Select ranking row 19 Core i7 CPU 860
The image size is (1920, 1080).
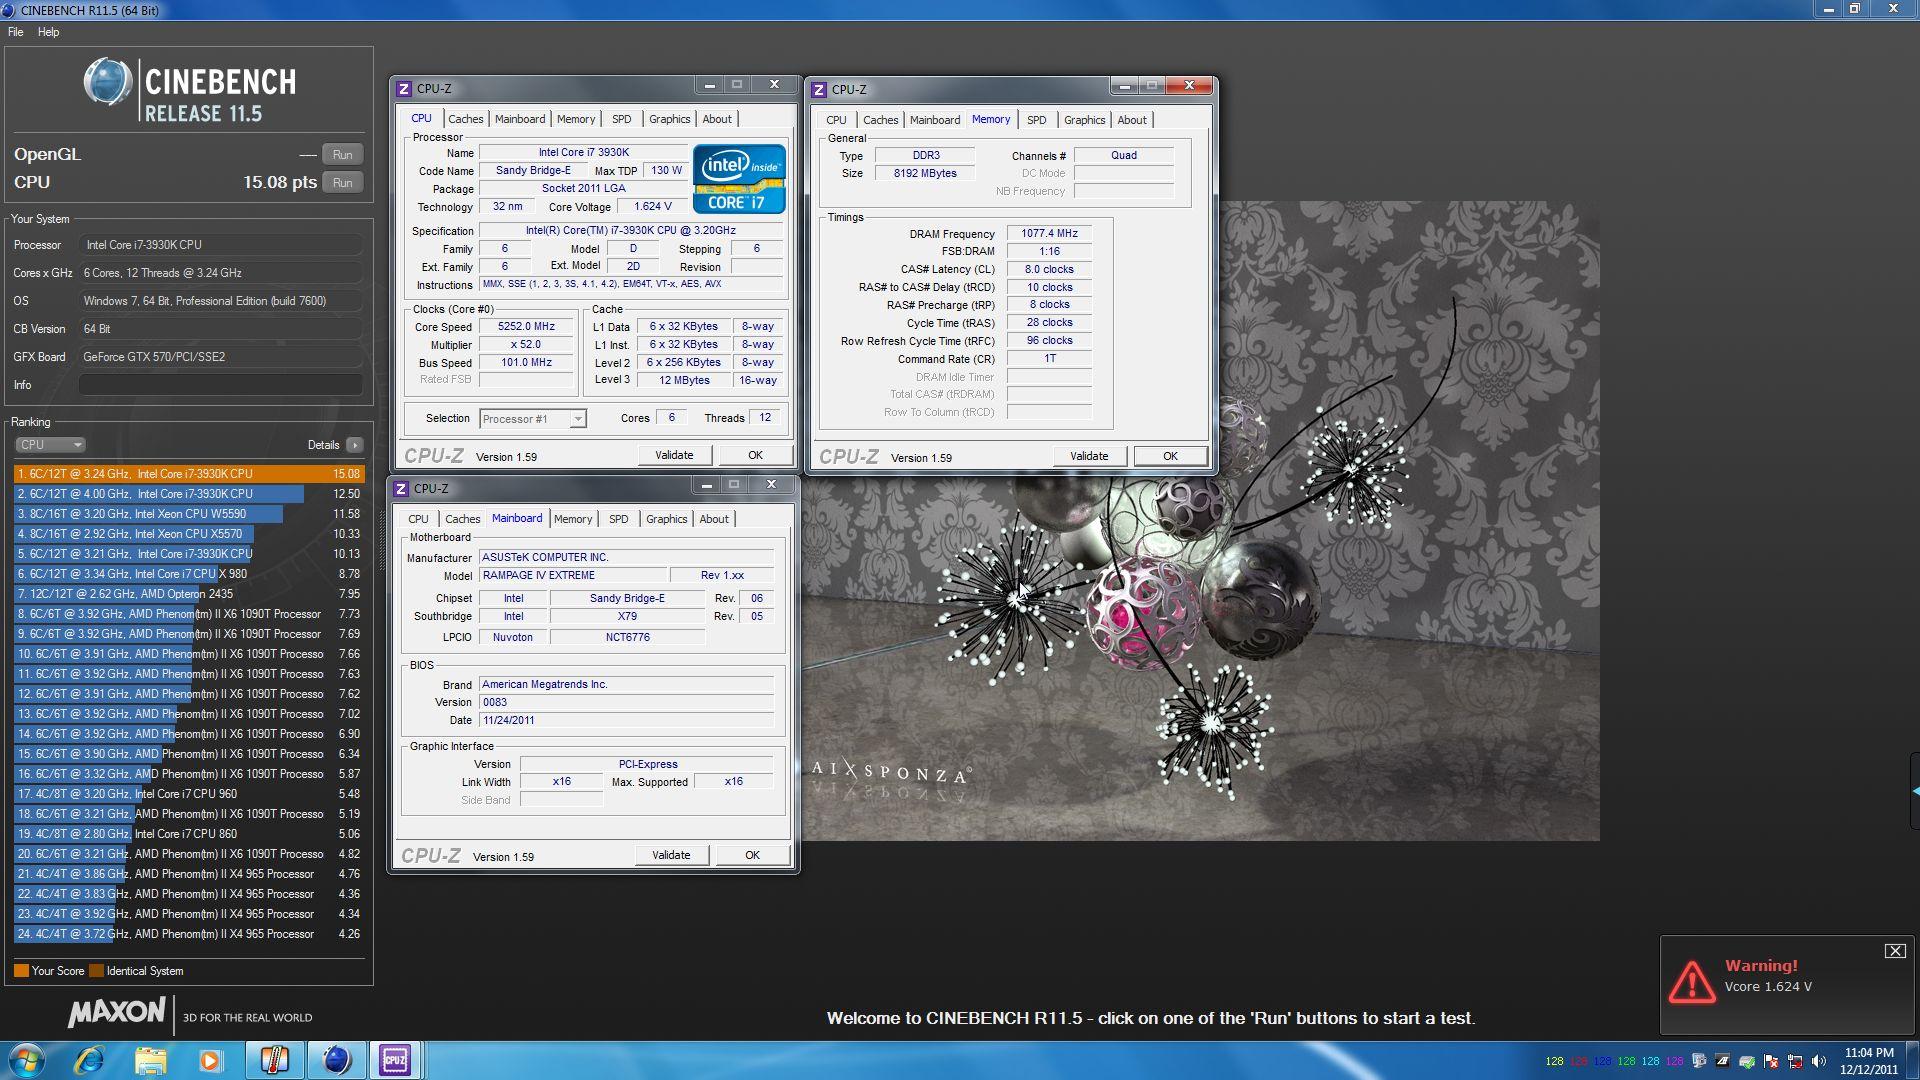189,834
